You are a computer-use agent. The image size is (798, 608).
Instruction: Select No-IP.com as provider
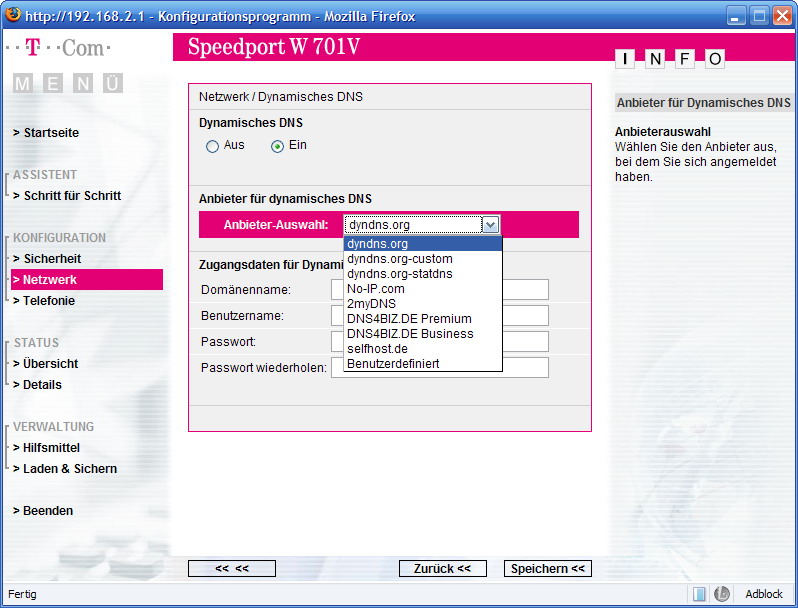tap(423, 288)
